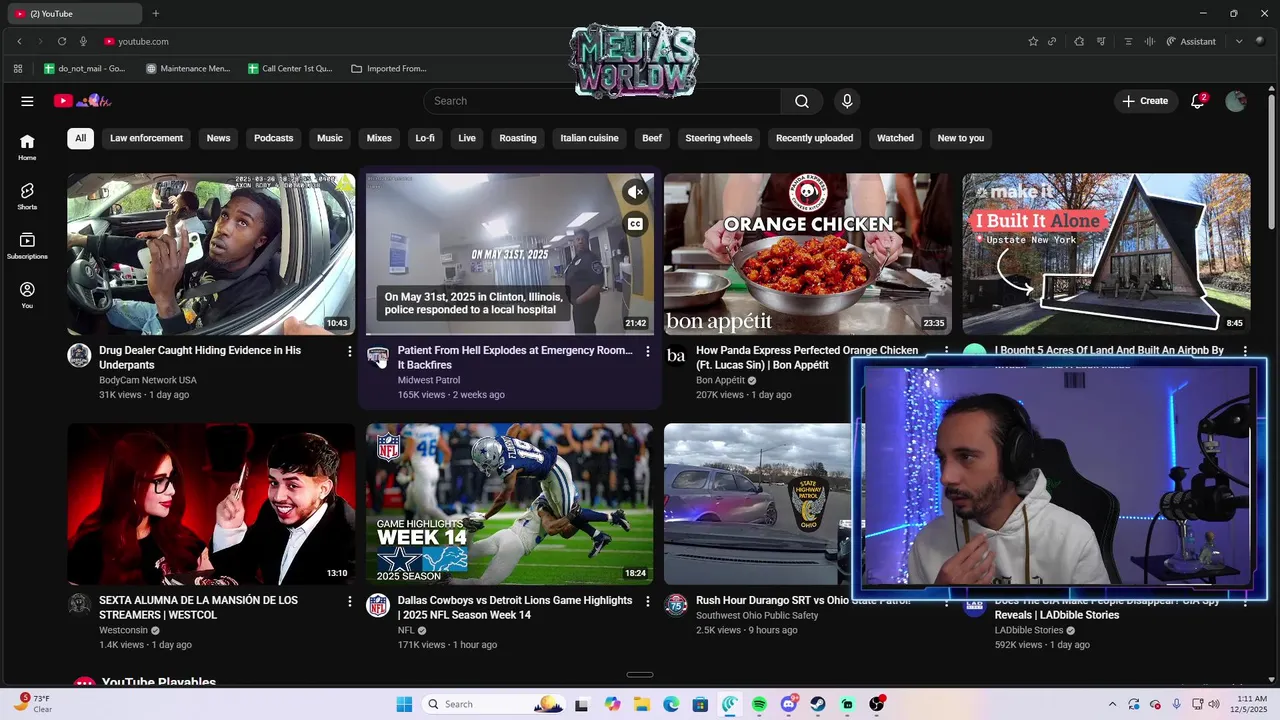1280x720 pixels.
Task: Click the Windows taskbar search box
Action: pyautogui.click(x=493, y=704)
